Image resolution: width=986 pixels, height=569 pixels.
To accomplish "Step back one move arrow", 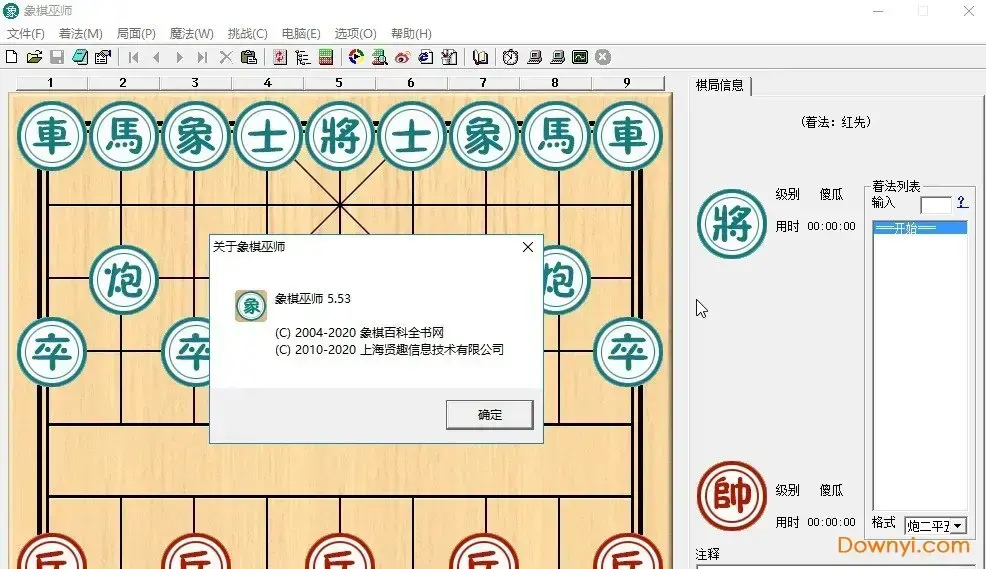I will (156, 57).
